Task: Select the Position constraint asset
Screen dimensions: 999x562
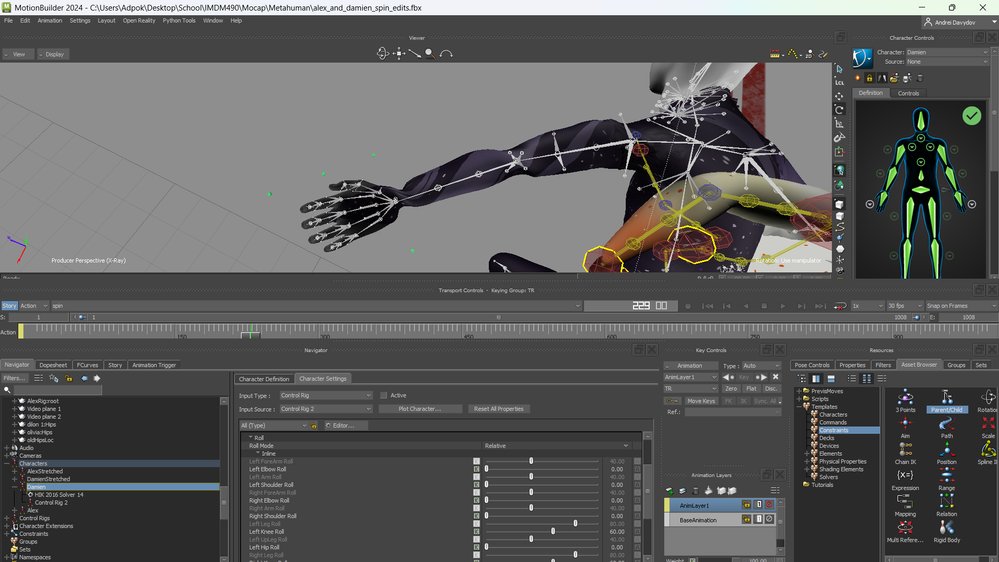Action: (x=947, y=454)
